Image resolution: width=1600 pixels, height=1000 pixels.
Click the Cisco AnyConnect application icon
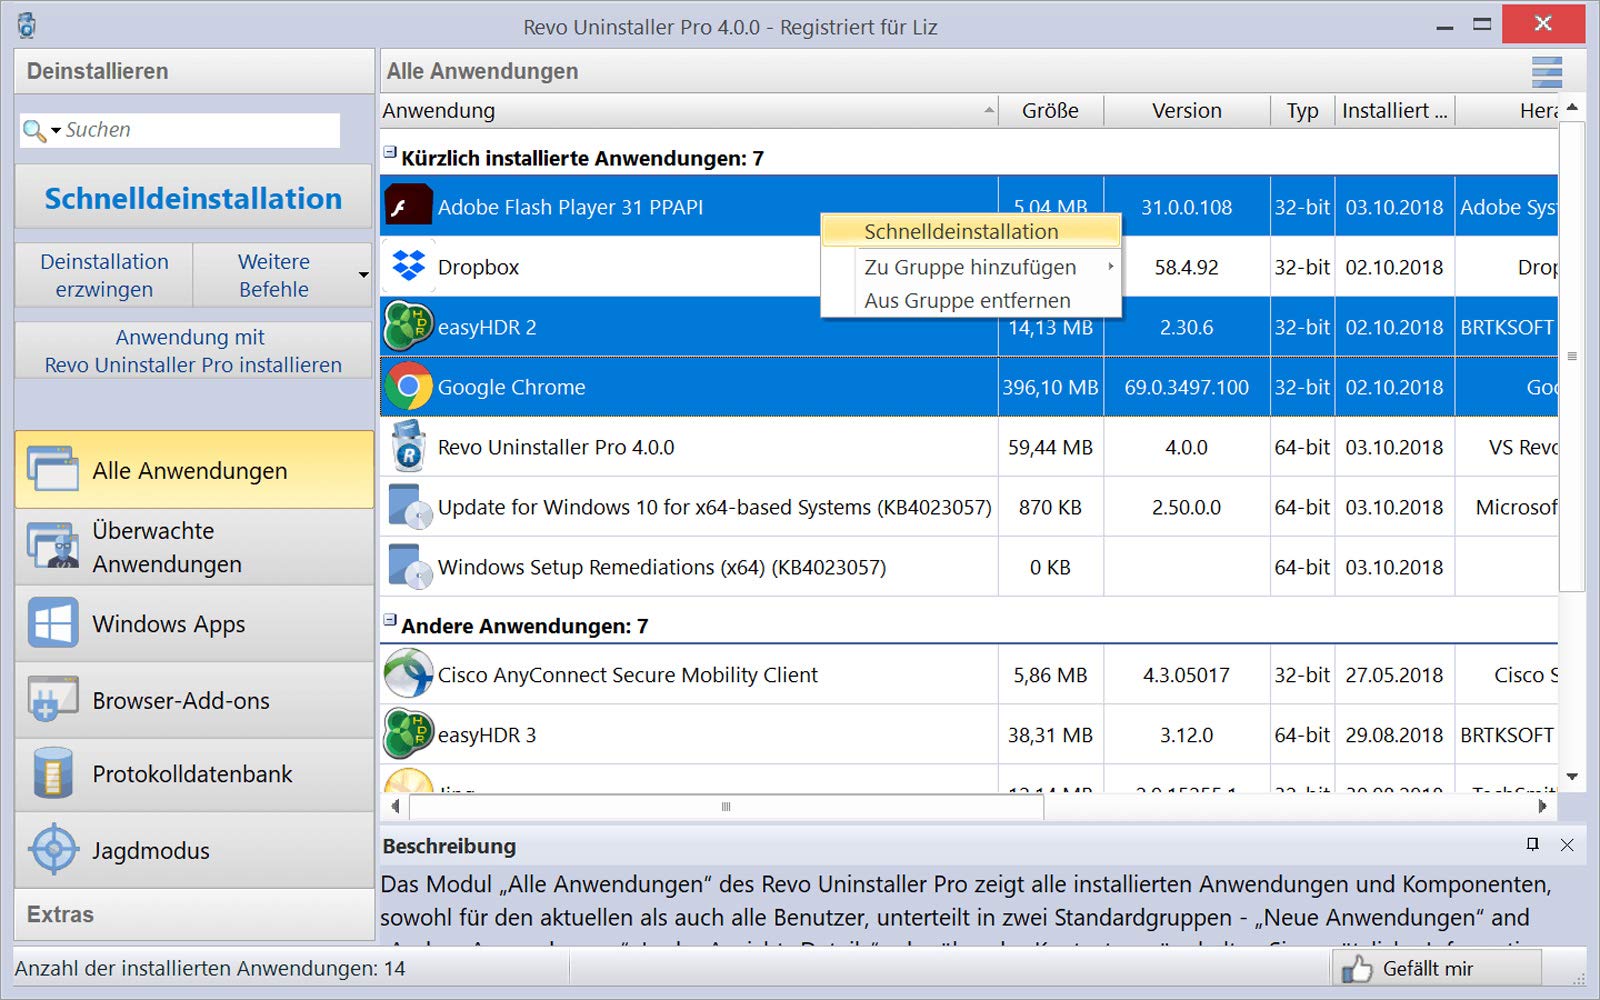pos(408,674)
